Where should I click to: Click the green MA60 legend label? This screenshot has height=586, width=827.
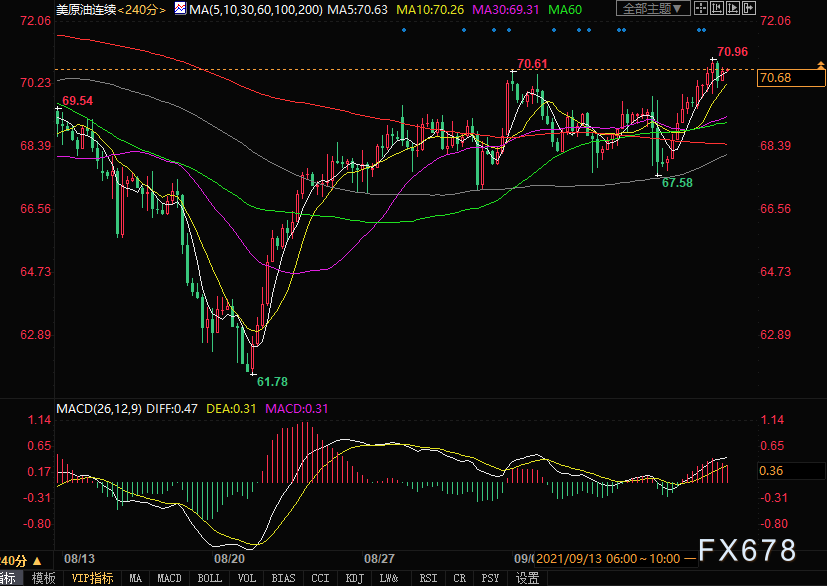(565, 9)
